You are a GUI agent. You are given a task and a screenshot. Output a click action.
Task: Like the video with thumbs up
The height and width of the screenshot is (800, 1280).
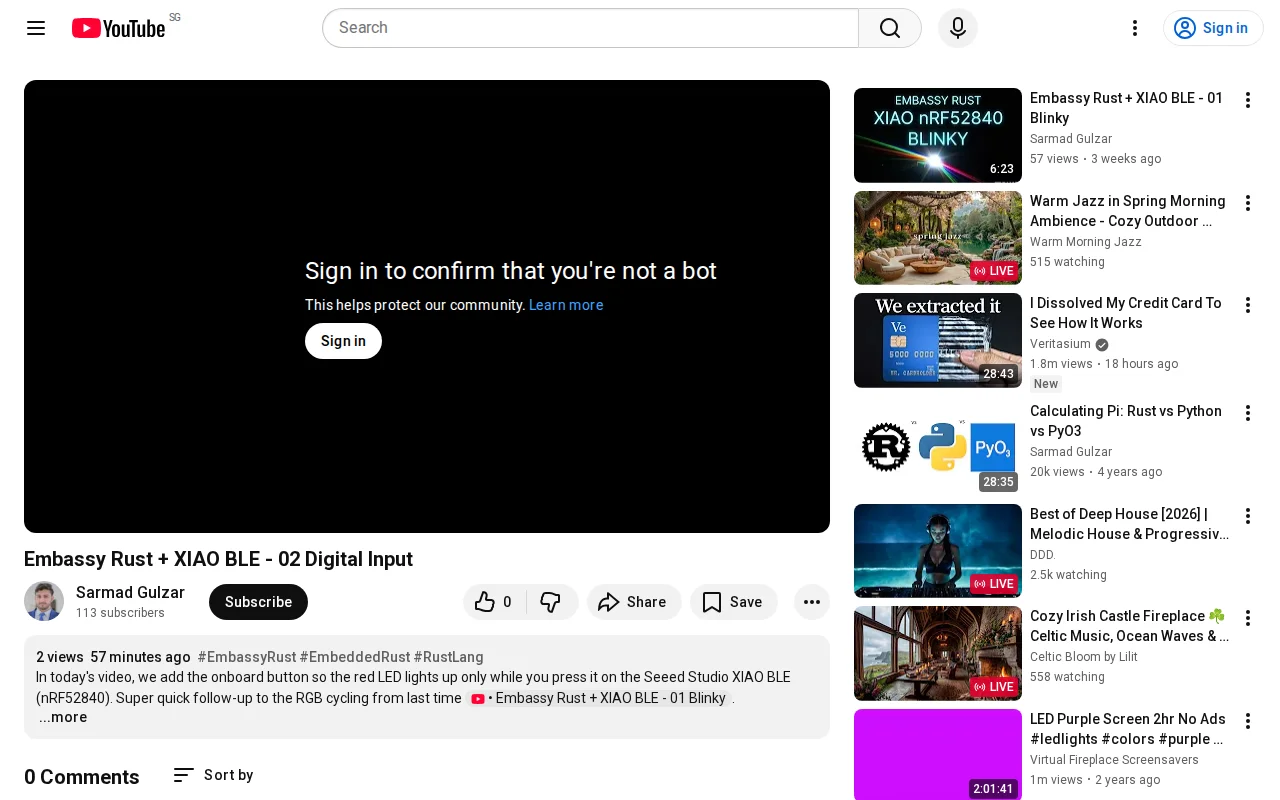coord(495,602)
